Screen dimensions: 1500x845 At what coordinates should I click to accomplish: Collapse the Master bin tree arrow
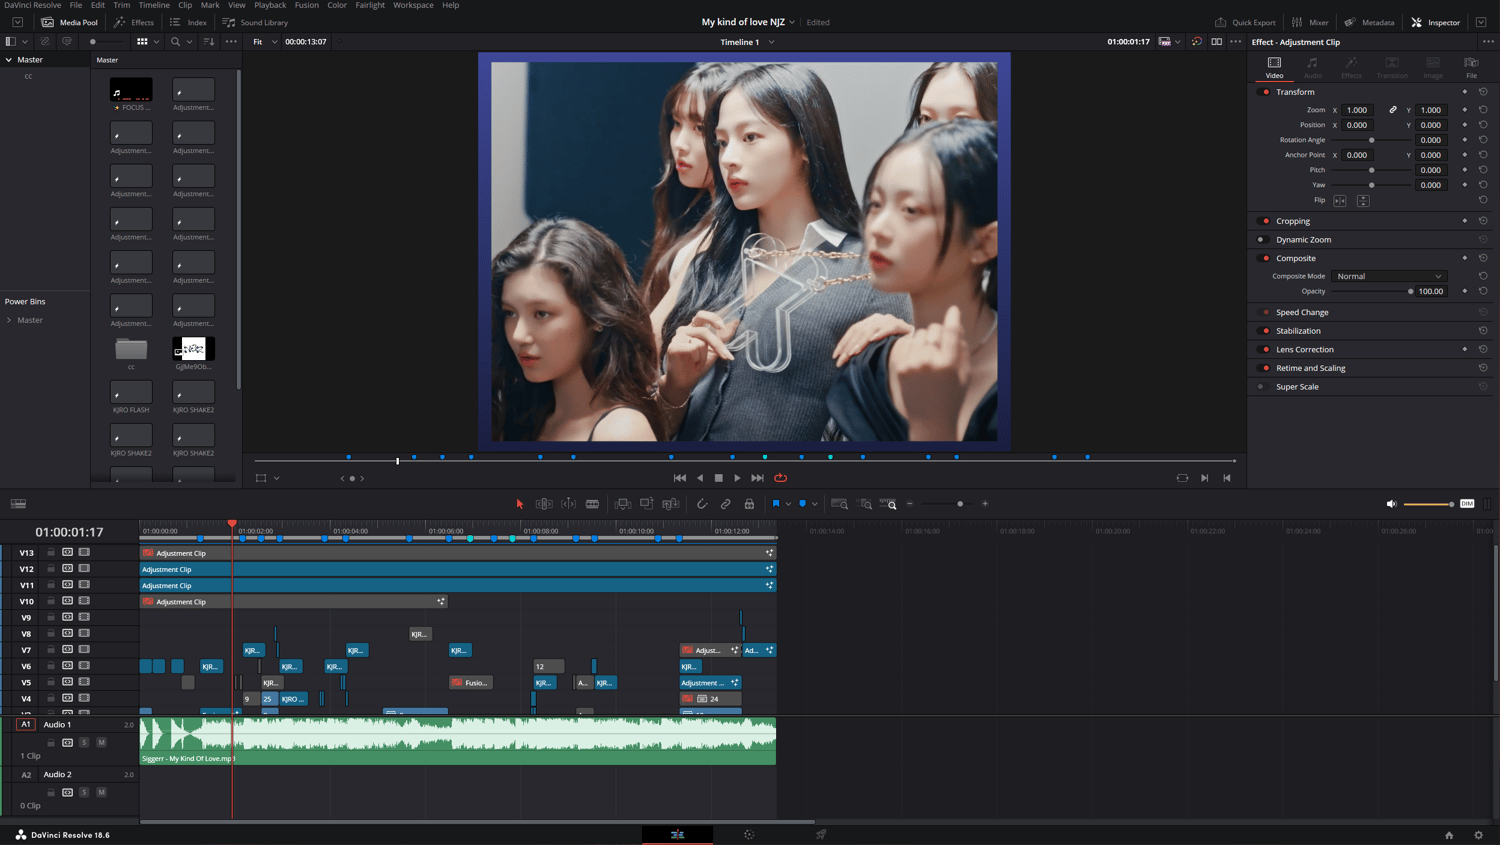coord(9,60)
